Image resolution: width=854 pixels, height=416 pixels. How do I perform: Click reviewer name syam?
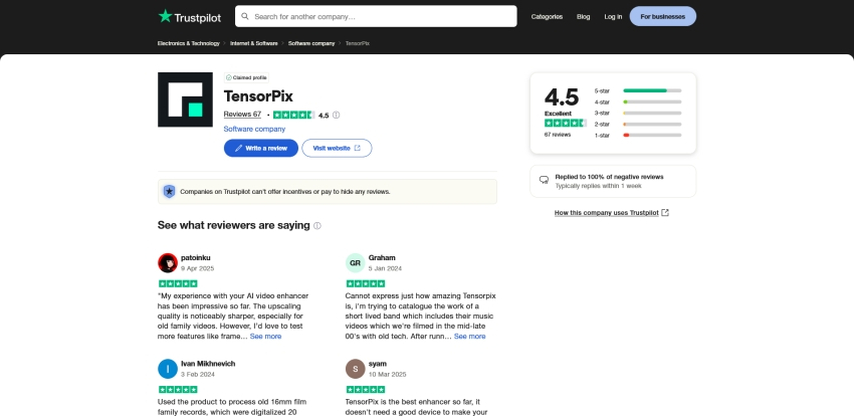pyautogui.click(x=377, y=364)
